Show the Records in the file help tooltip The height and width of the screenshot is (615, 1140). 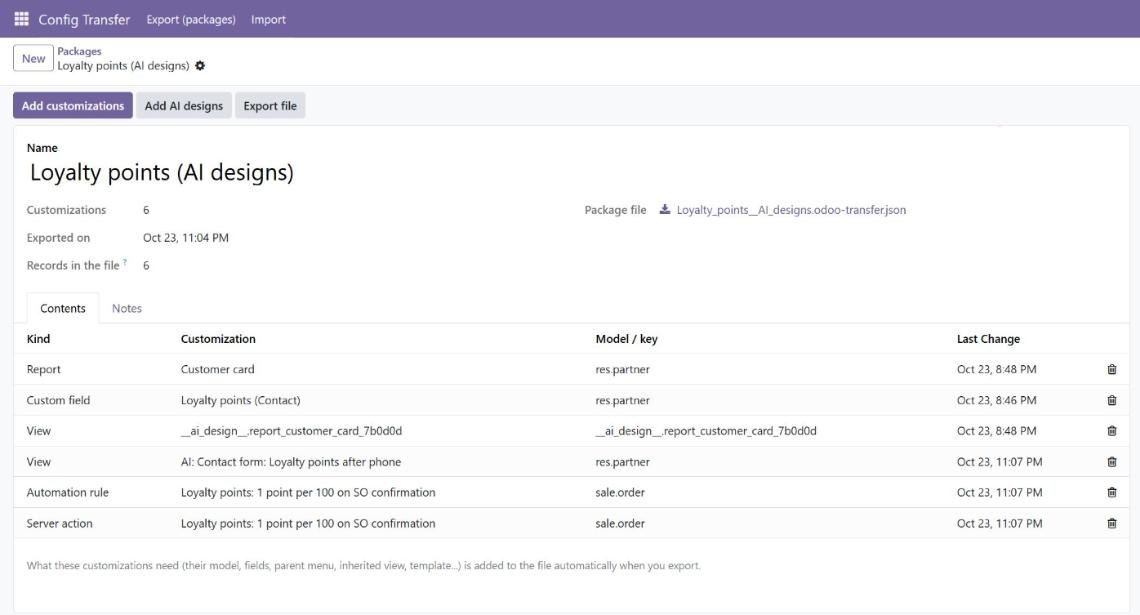[x=125, y=262]
